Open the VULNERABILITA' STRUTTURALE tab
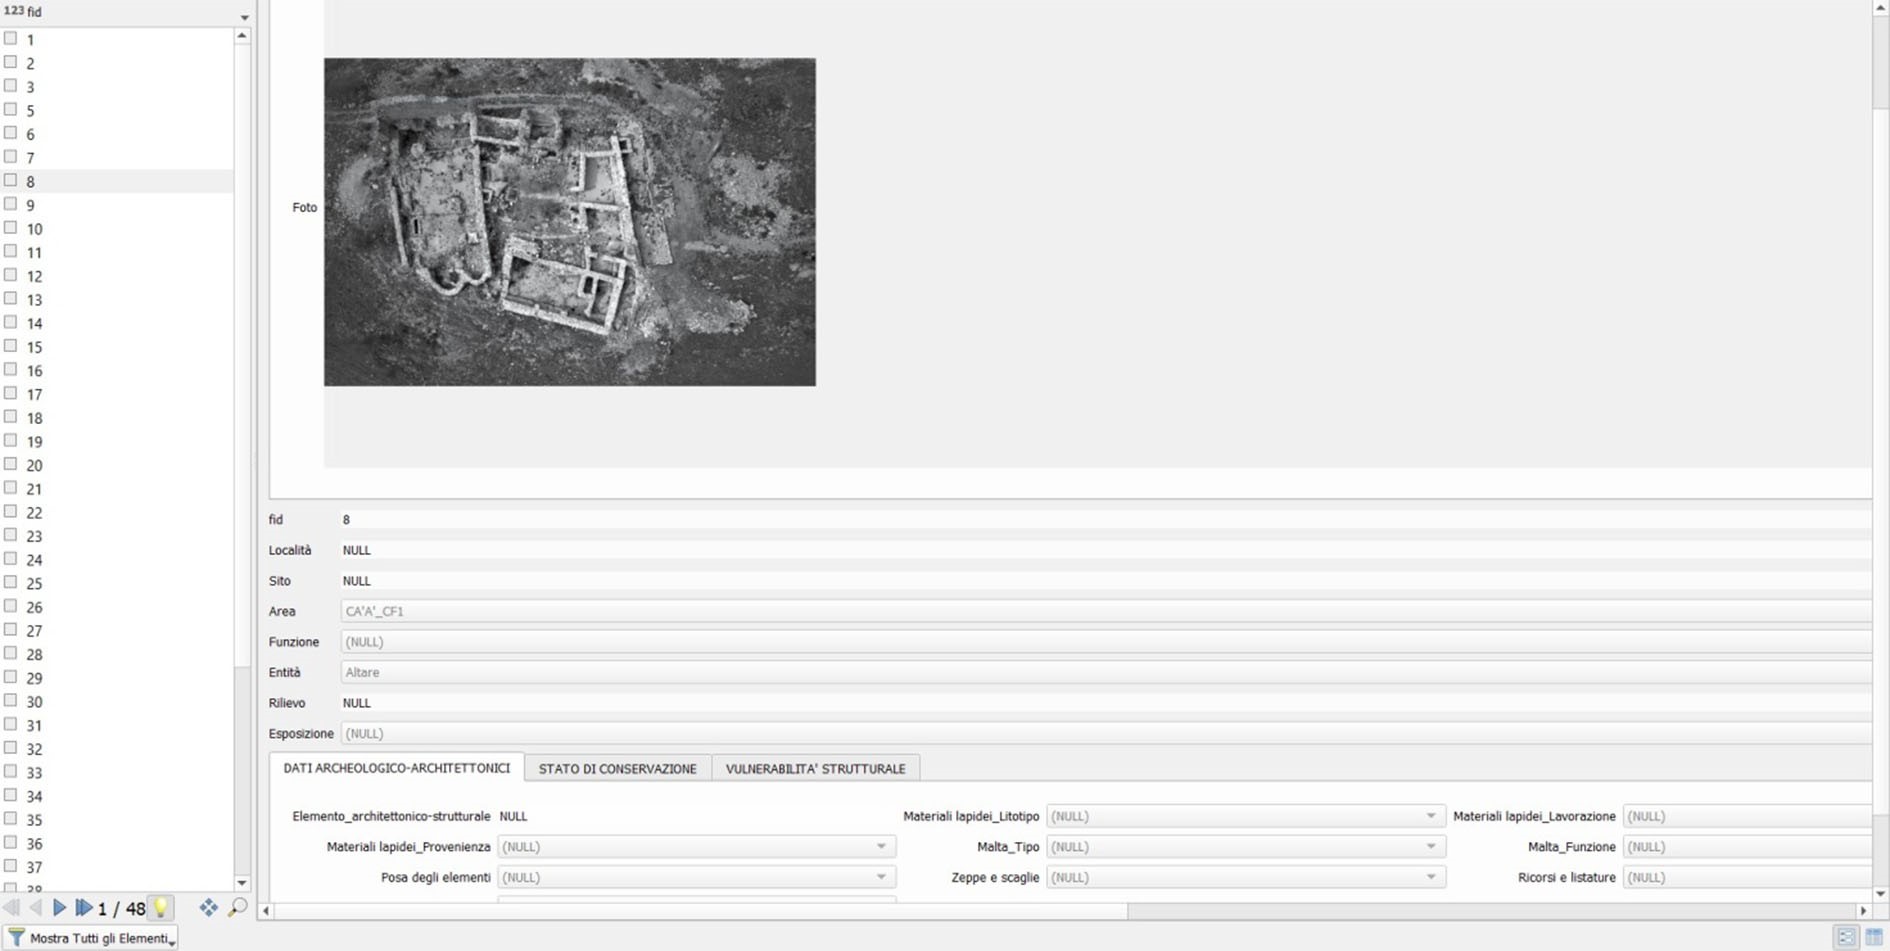Viewport: 1890px width, 951px height. [x=815, y=769]
